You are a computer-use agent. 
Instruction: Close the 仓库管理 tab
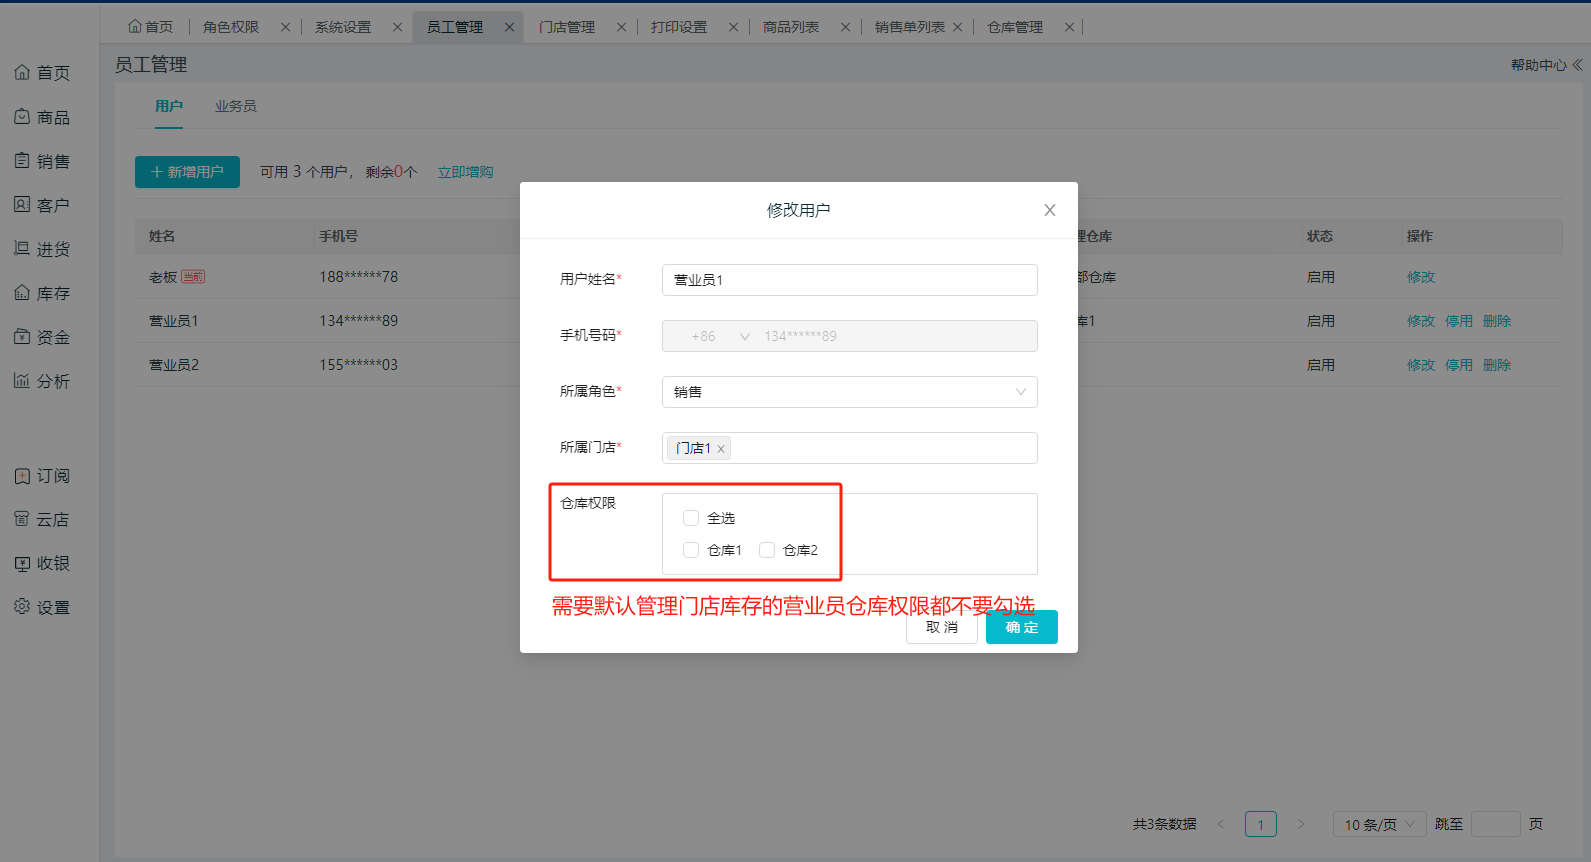pos(1069,27)
